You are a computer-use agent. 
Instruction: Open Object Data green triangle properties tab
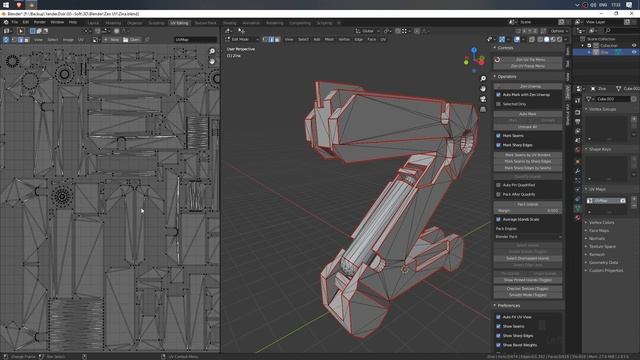tap(578, 209)
